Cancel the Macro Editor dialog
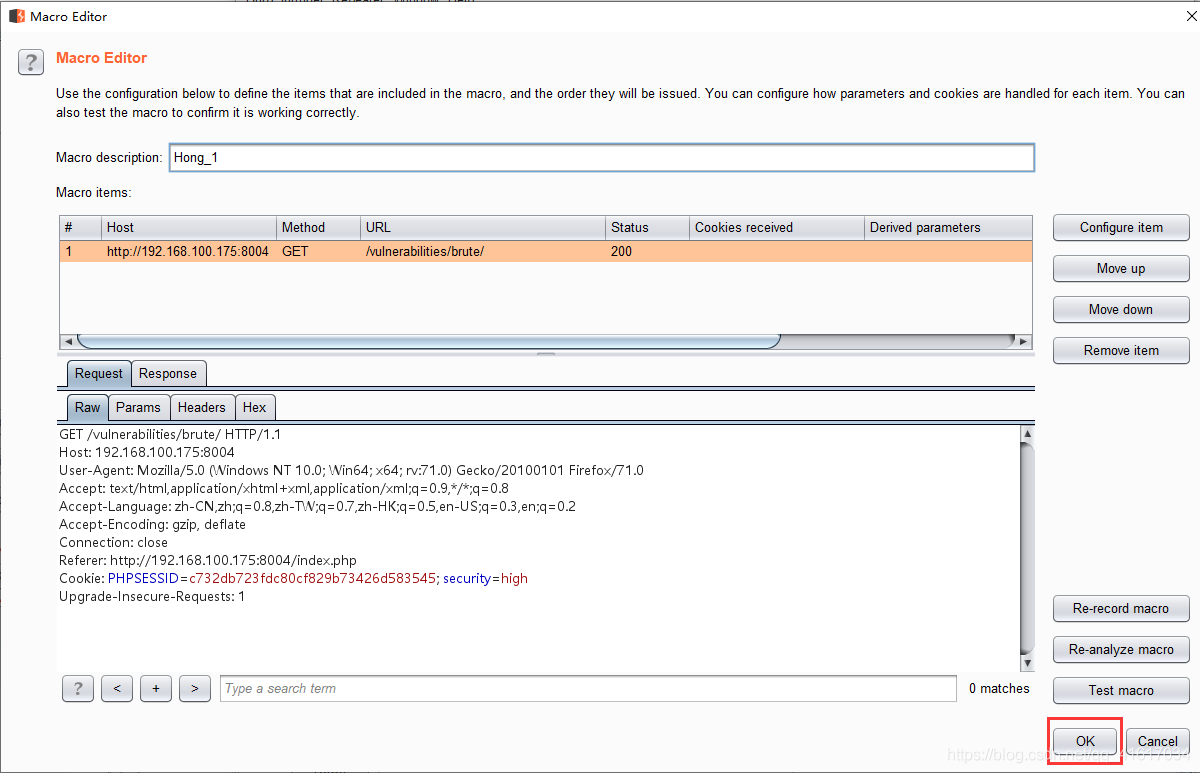Viewport: 1200px width, 773px height. (x=1158, y=741)
